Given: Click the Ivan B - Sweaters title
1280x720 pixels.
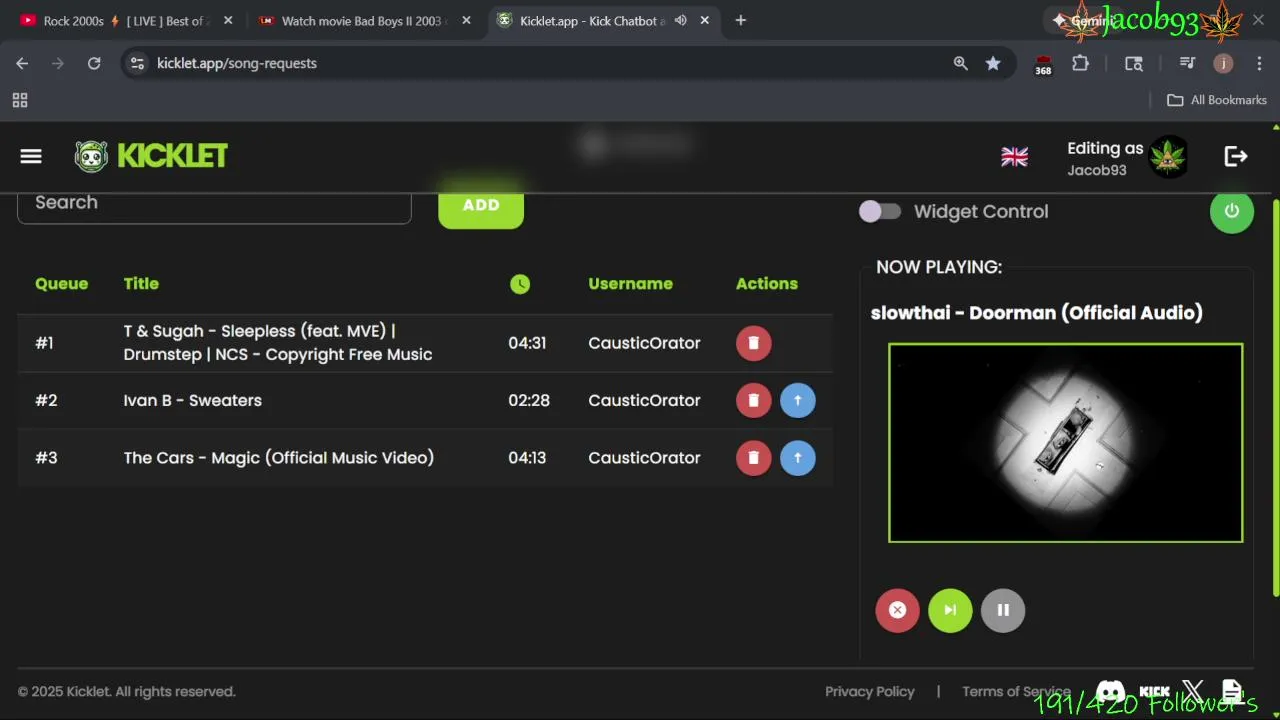Looking at the screenshot, I should coord(193,400).
